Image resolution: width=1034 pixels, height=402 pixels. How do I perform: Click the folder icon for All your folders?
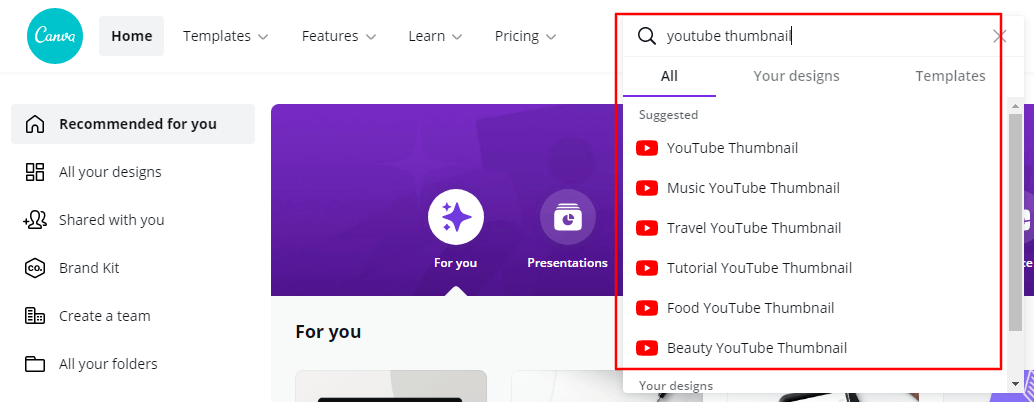click(34, 364)
